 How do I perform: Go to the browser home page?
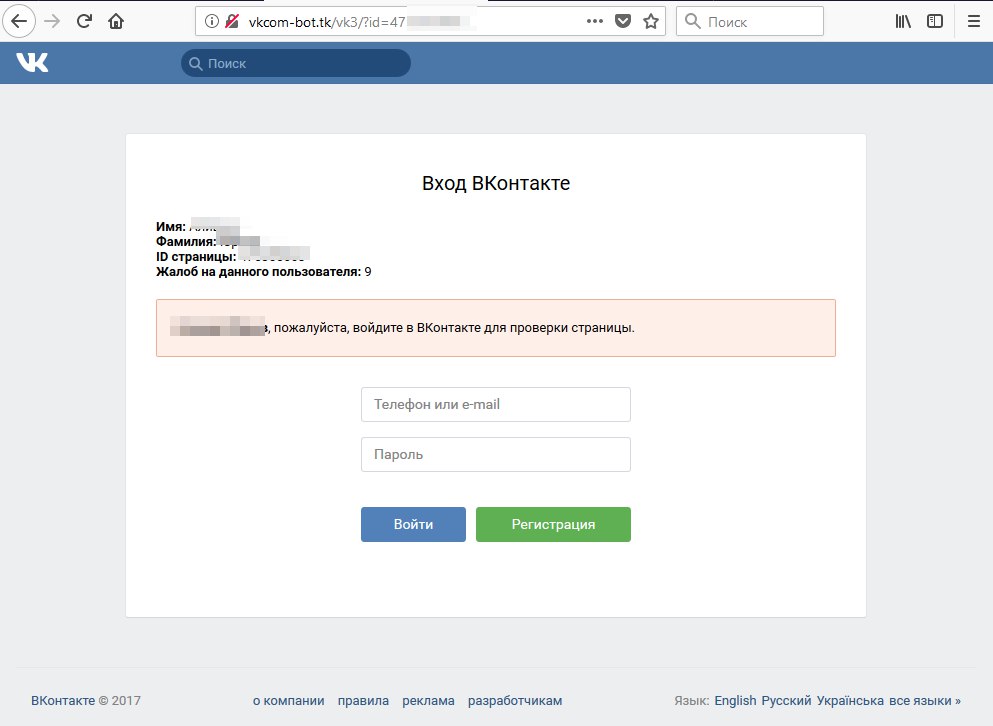pos(116,21)
